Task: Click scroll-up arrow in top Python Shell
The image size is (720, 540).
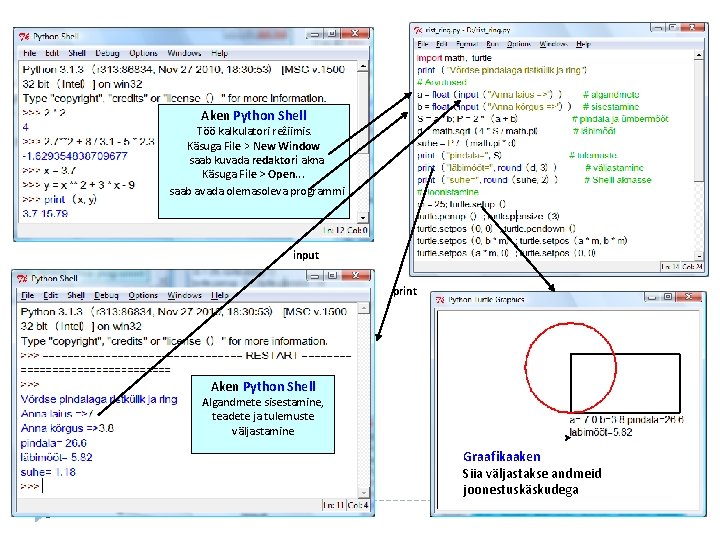Action: click(363, 67)
